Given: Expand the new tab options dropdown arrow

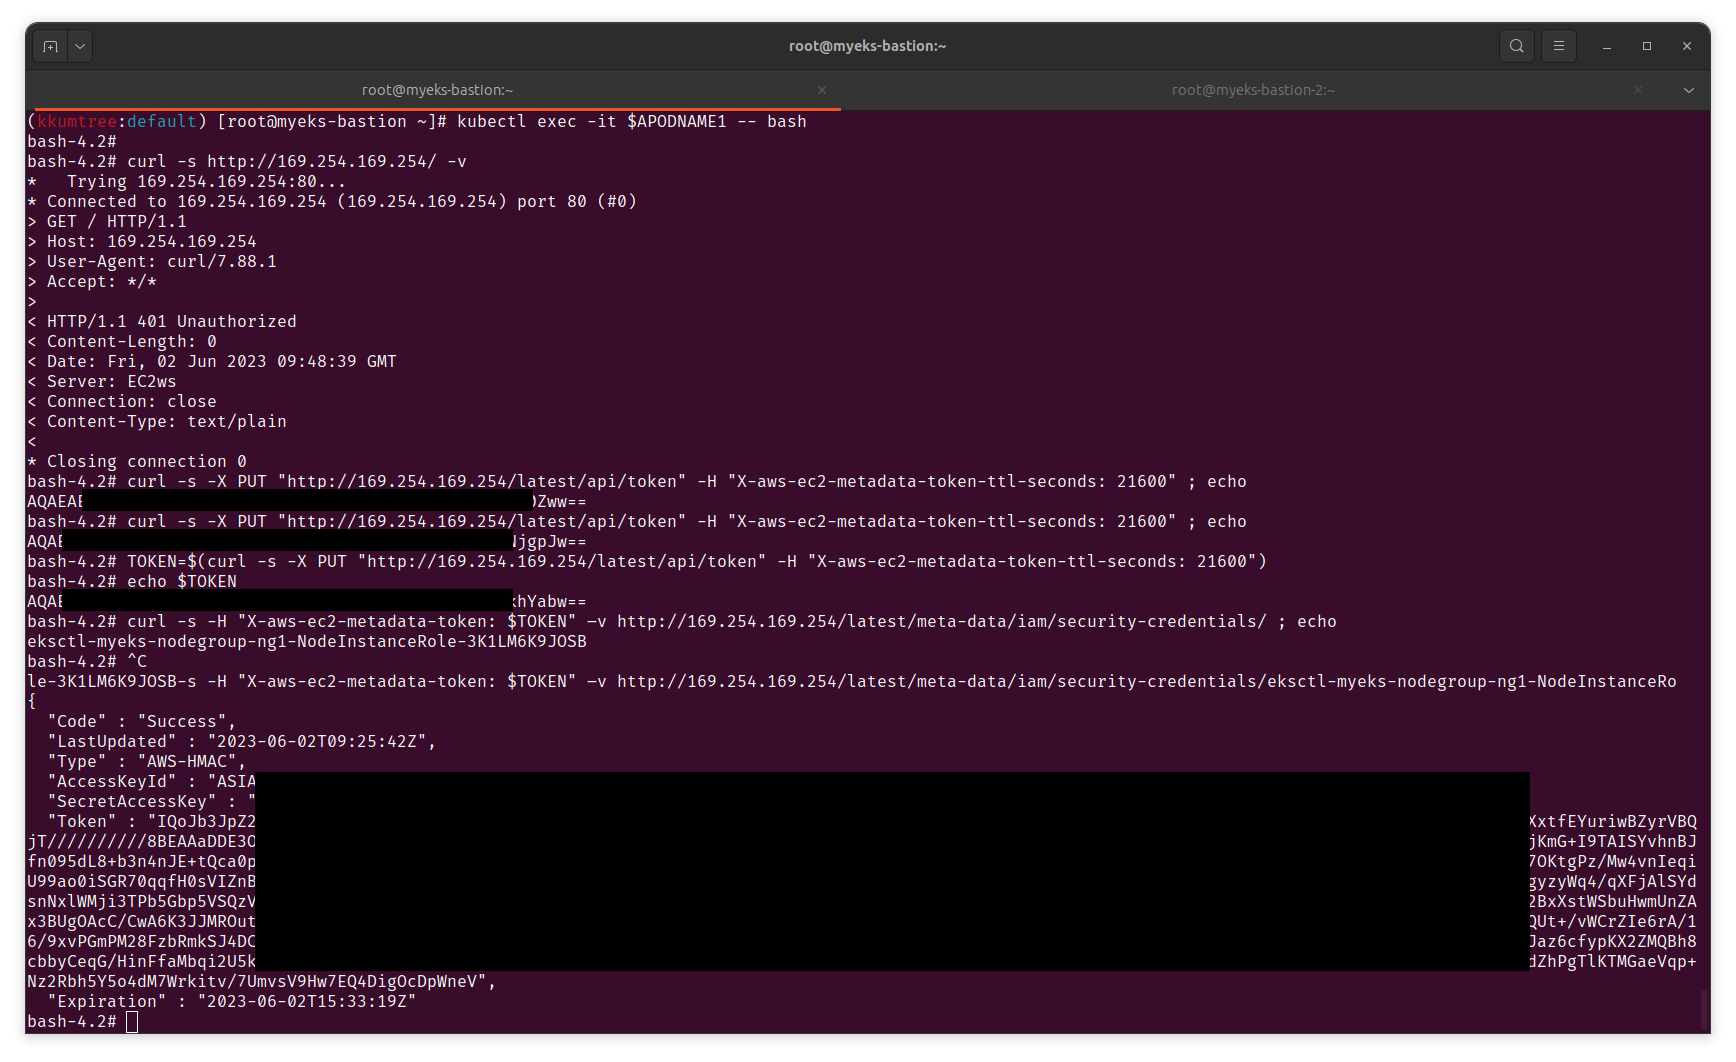Looking at the screenshot, I should [x=80, y=46].
